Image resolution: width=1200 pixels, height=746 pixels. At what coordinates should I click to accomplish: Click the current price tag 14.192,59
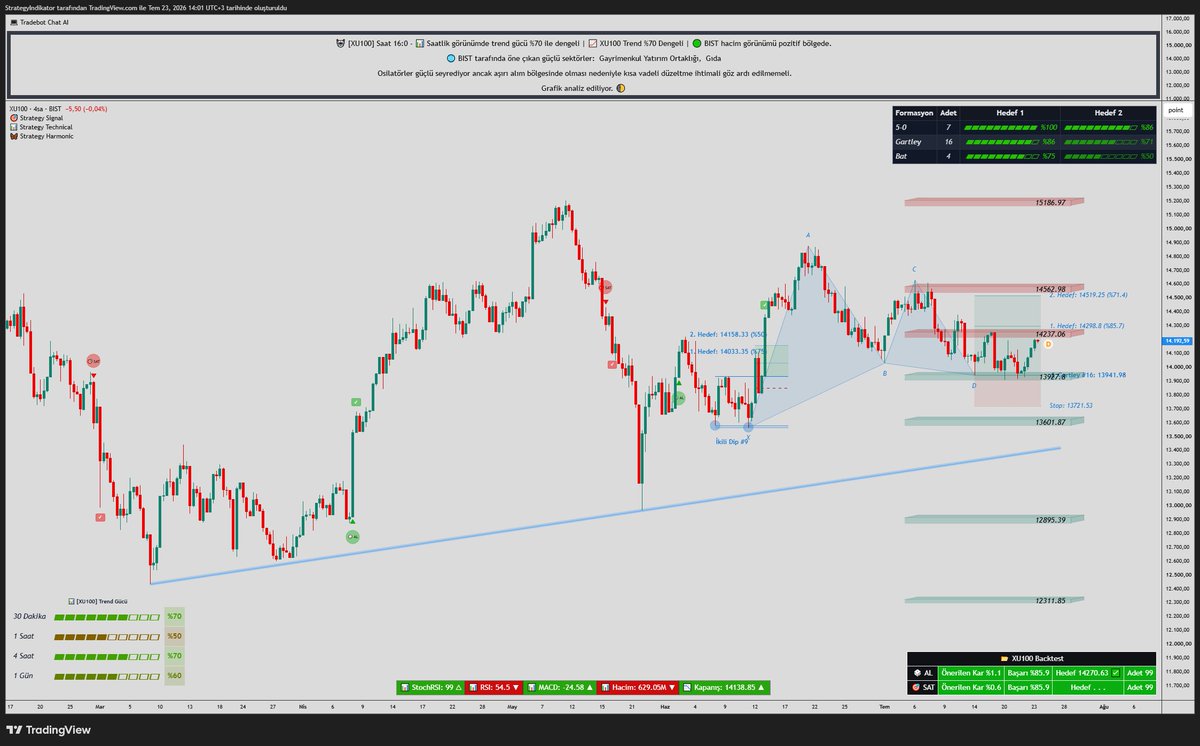point(1176,341)
